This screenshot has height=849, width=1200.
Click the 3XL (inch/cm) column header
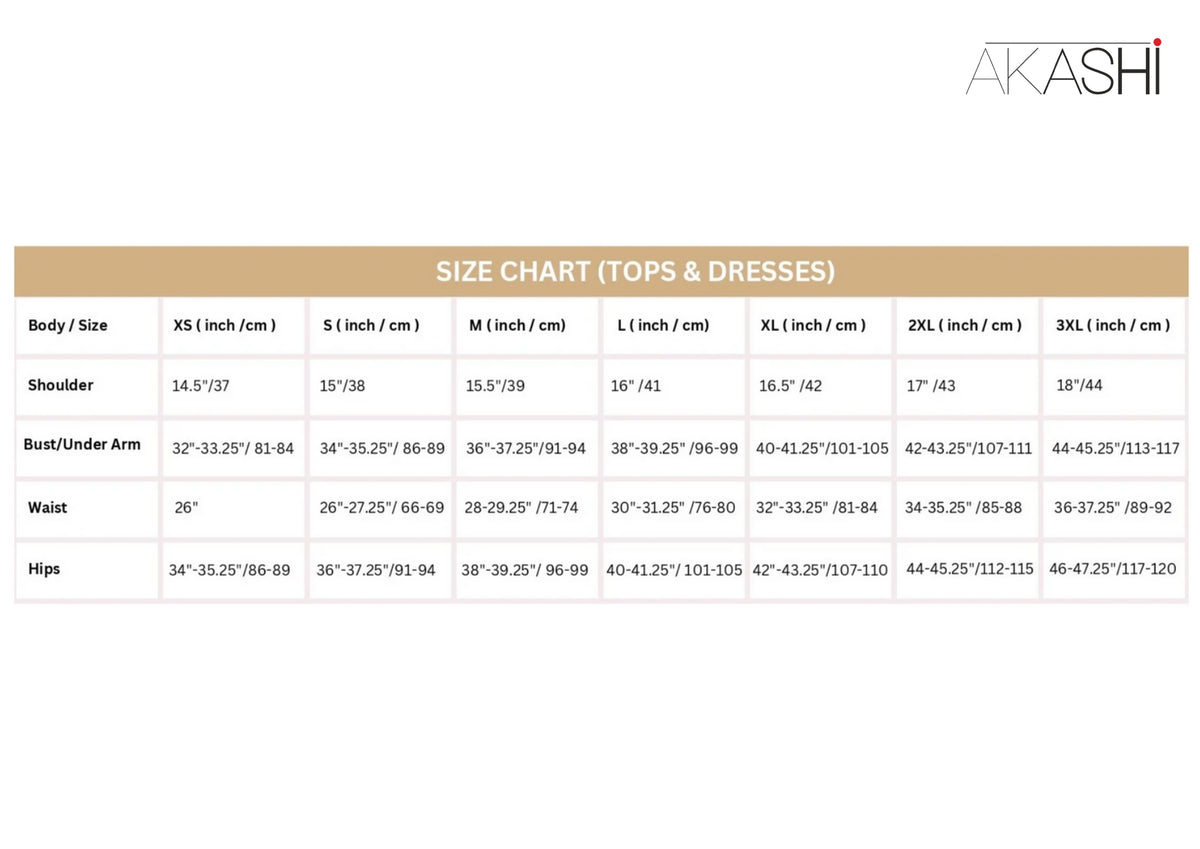1113,325
